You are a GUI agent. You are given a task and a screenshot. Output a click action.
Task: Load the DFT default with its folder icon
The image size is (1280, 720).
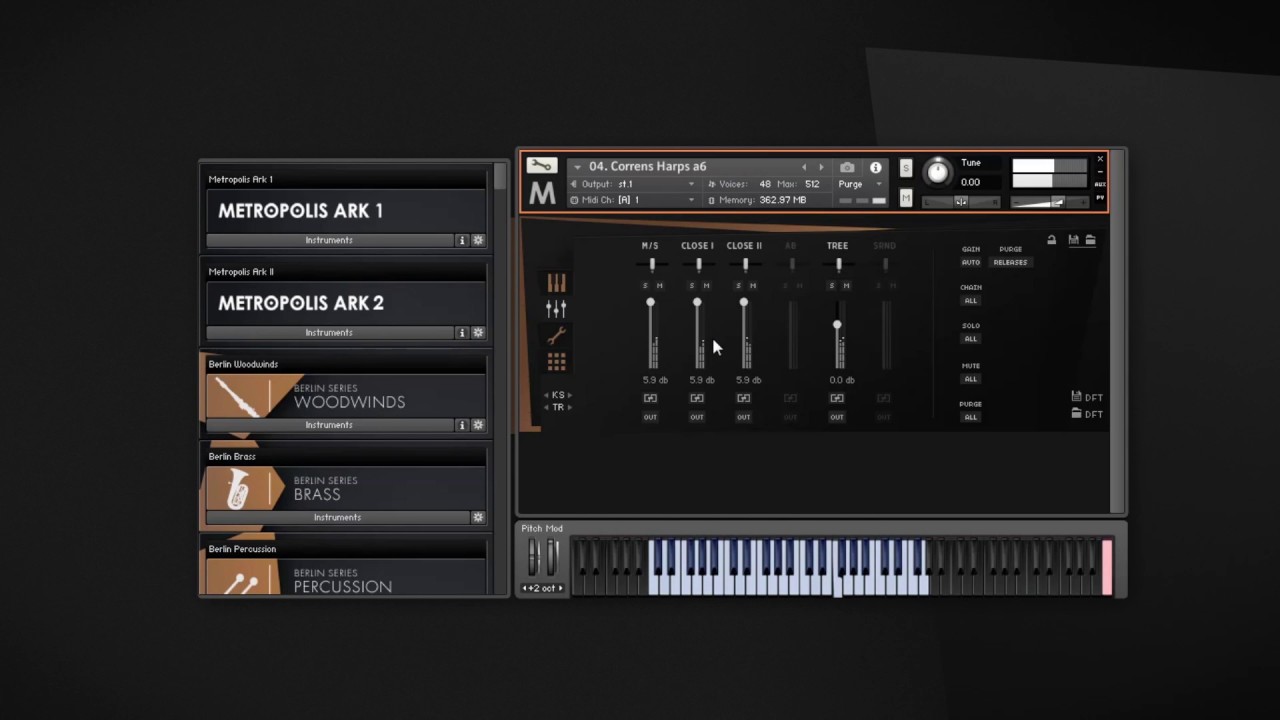tap(1076, 413)
